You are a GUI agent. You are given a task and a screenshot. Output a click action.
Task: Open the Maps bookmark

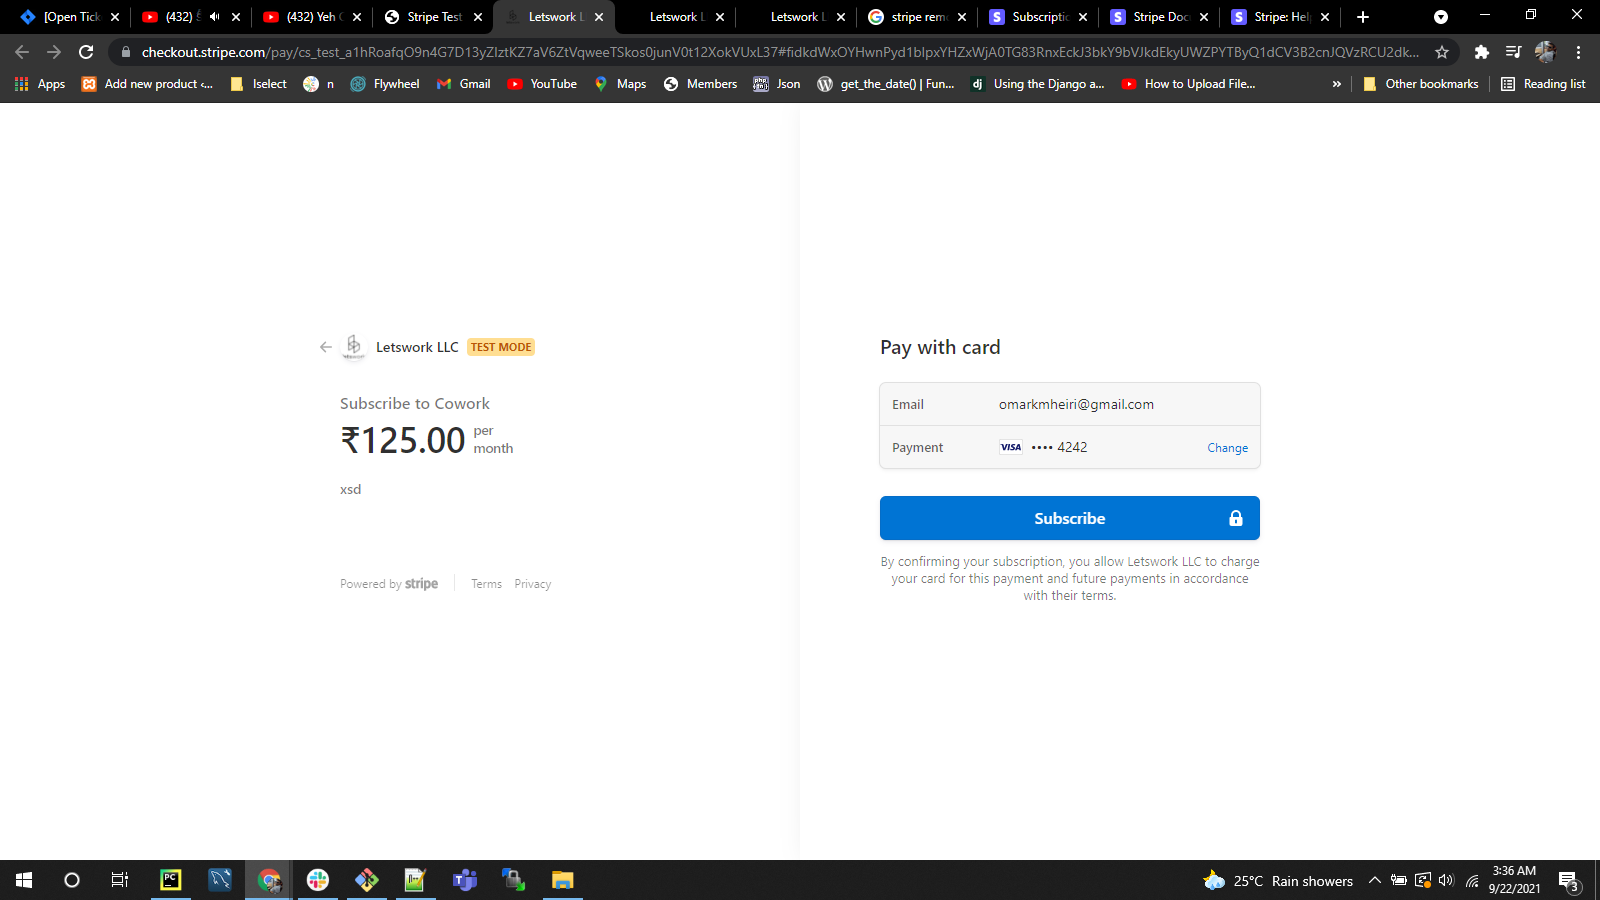(x=621, y=84)
